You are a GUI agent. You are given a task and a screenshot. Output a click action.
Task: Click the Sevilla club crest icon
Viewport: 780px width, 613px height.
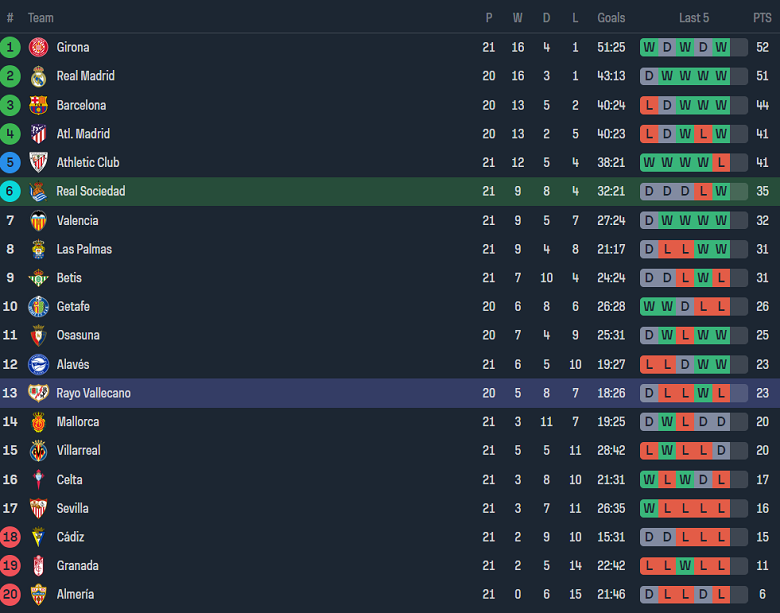(38, 508)
